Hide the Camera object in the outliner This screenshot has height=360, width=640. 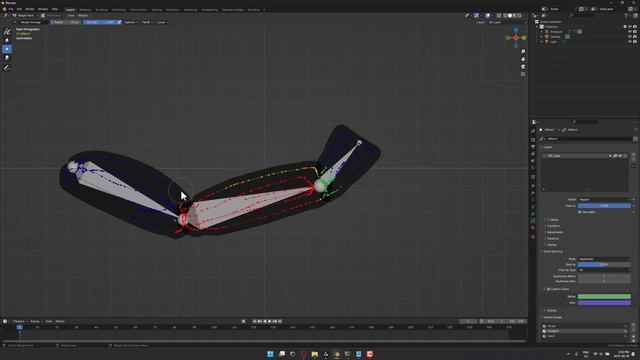click(x=630, y=37)
